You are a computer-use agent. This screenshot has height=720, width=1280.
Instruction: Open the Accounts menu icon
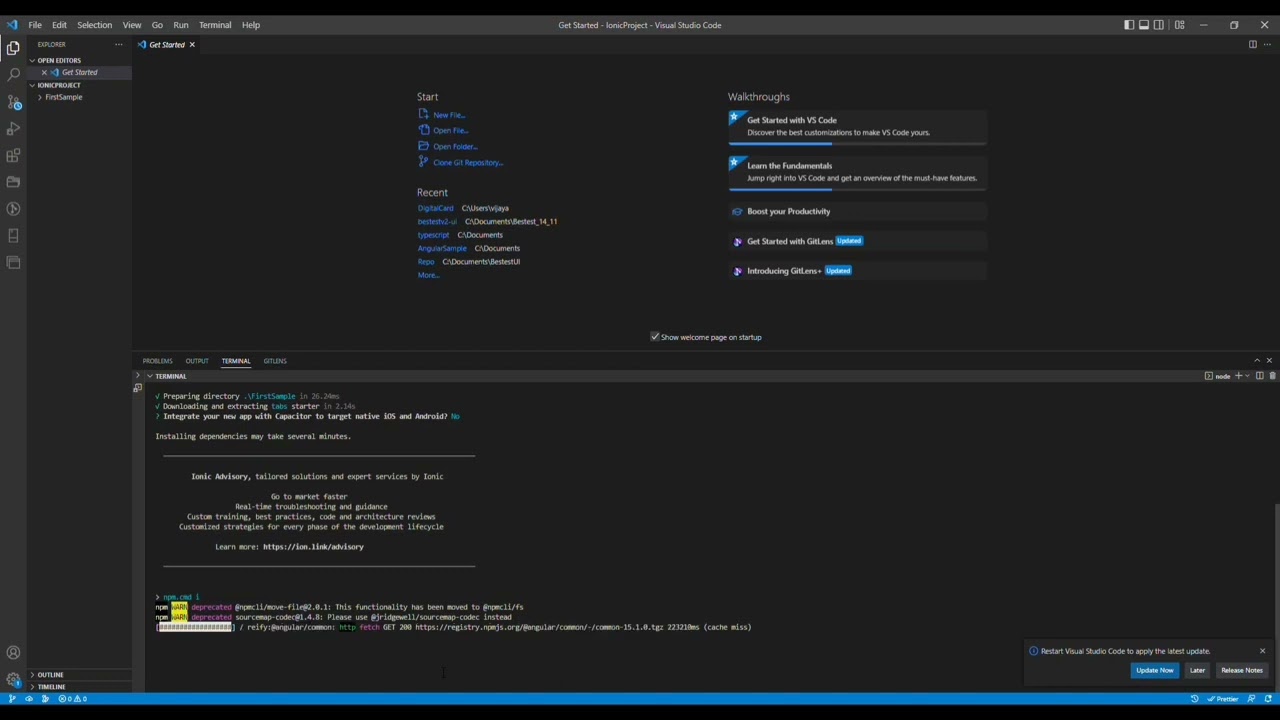pos(13,653)
